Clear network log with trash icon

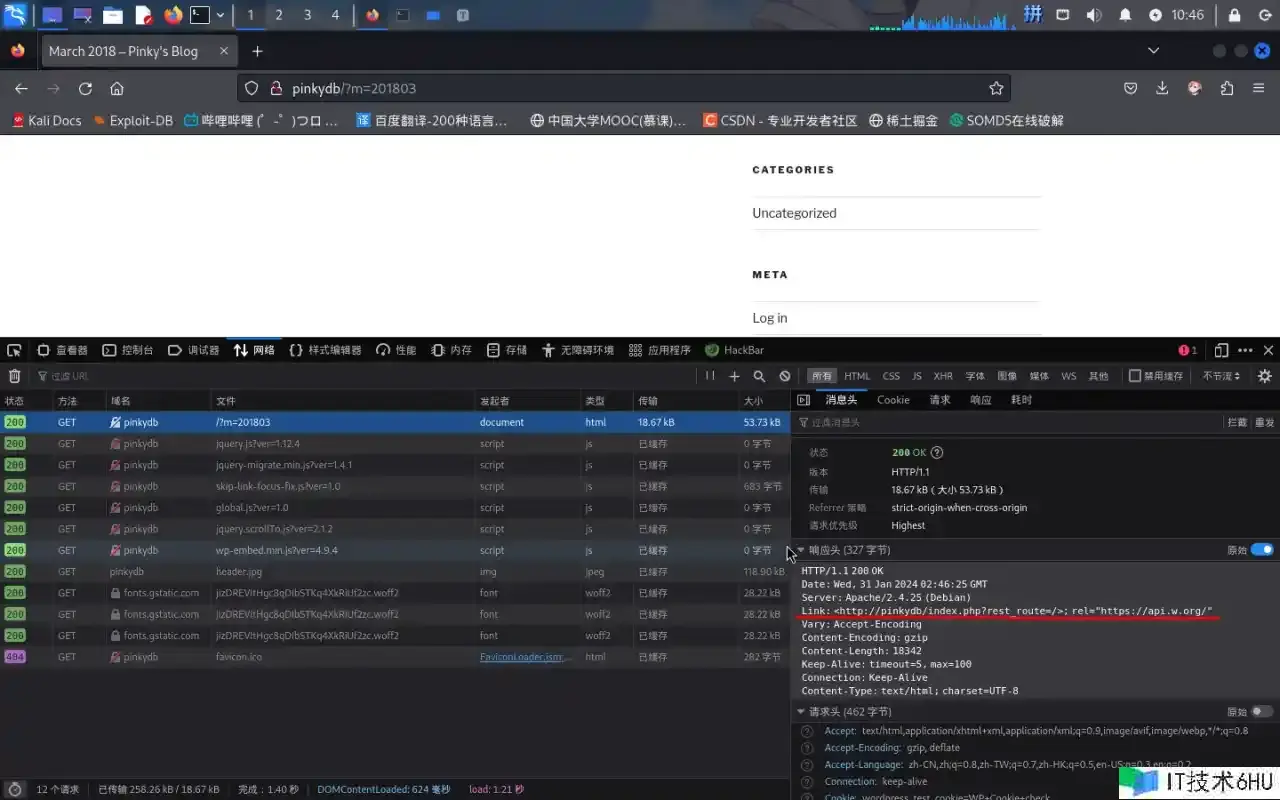[x=14, y=376]
